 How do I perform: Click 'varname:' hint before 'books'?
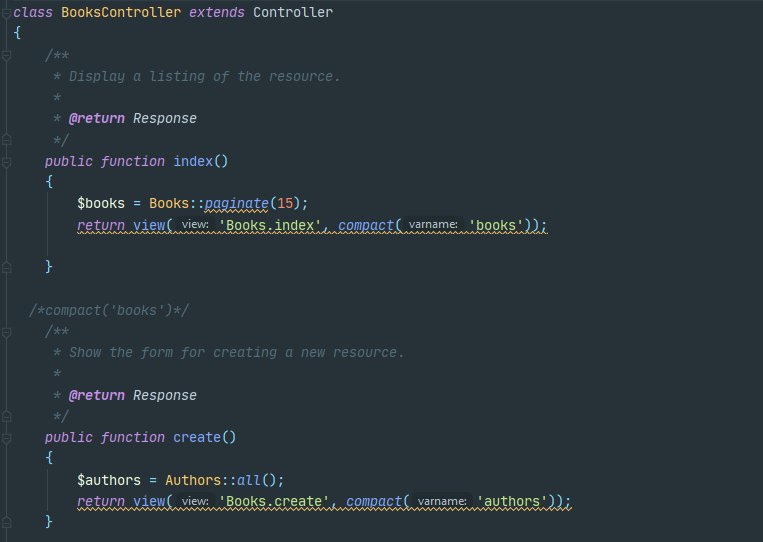pyautogui.click(x=433, y=225)
